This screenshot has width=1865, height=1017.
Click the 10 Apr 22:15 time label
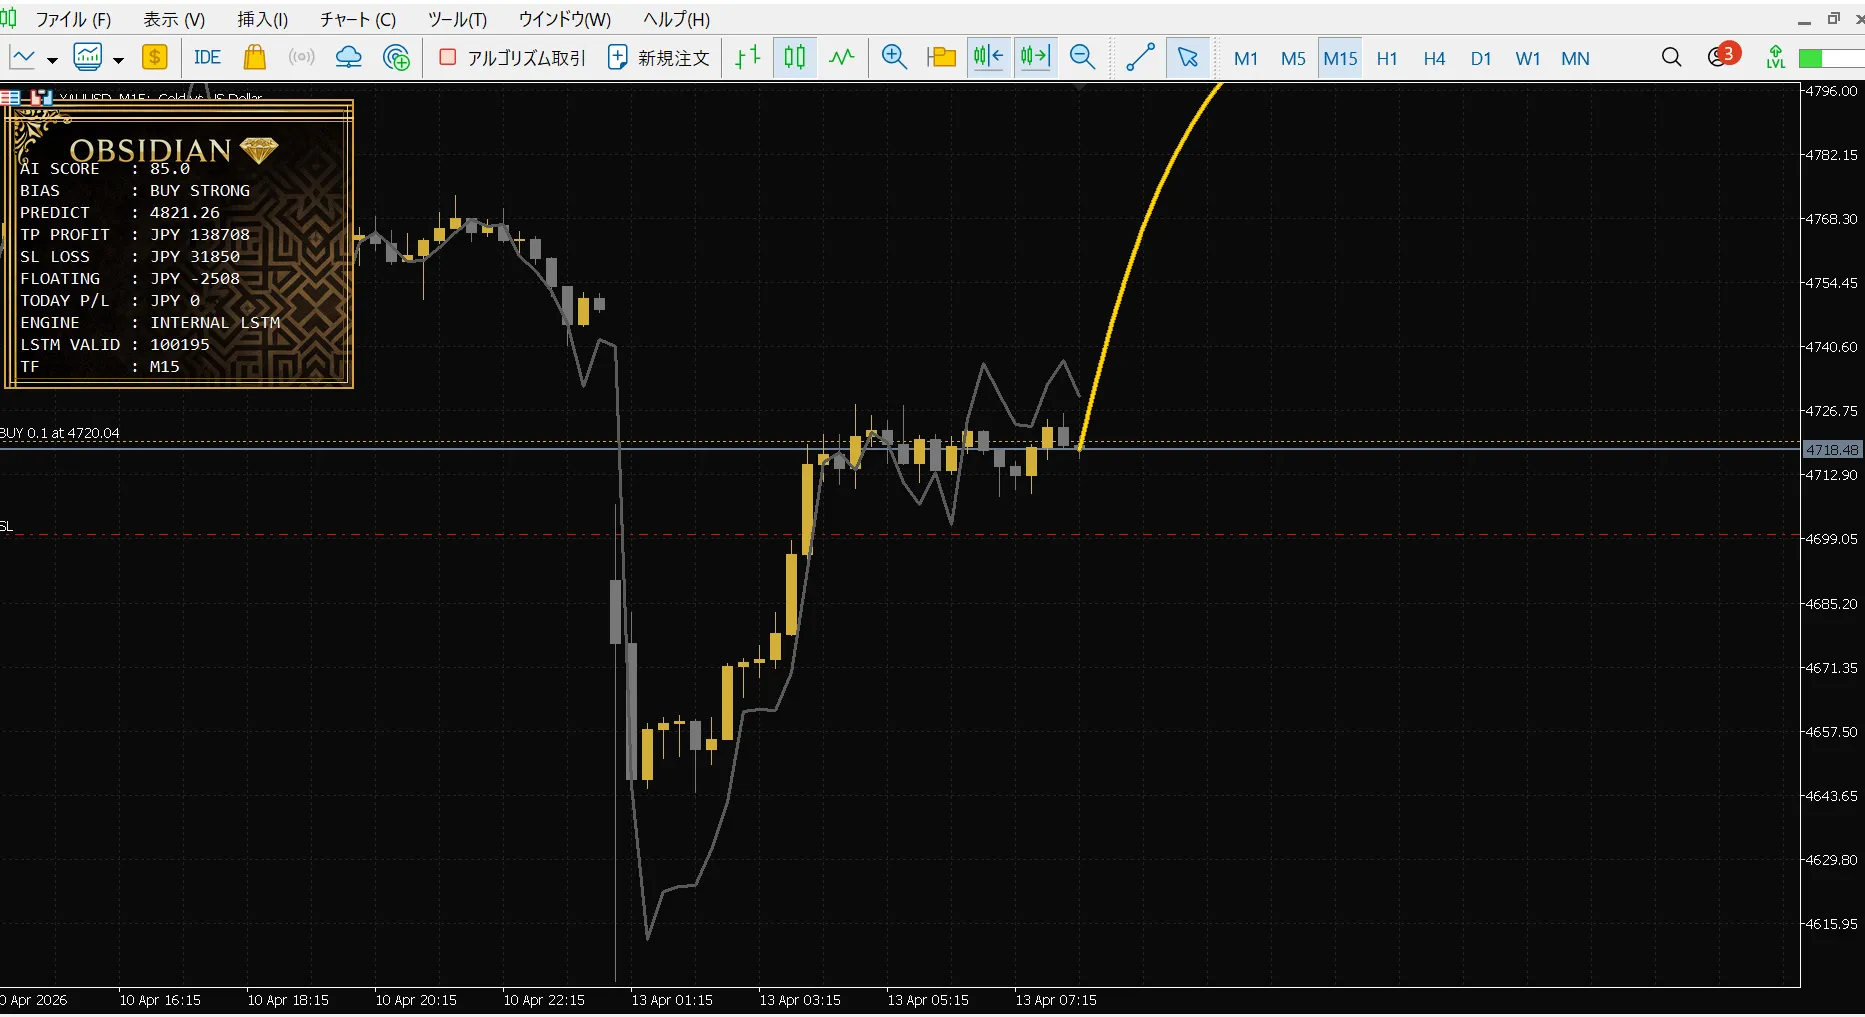click(x=544, y=1000)
